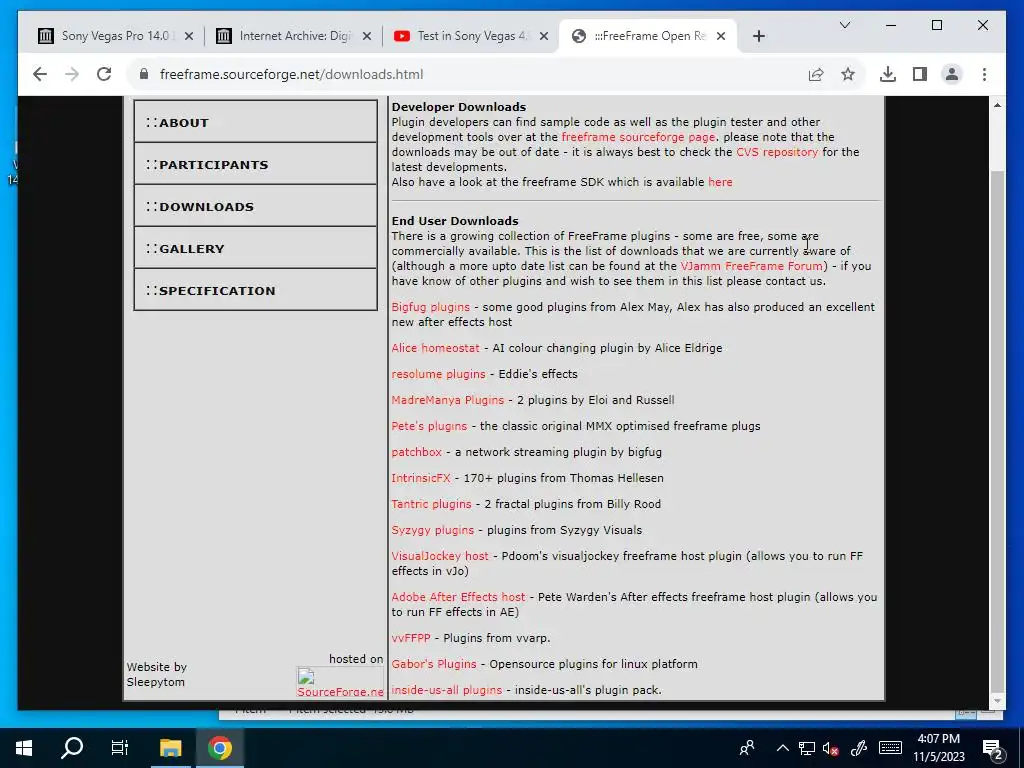
Task: Click the muted volume tray icon
Action: click(831, 748)
